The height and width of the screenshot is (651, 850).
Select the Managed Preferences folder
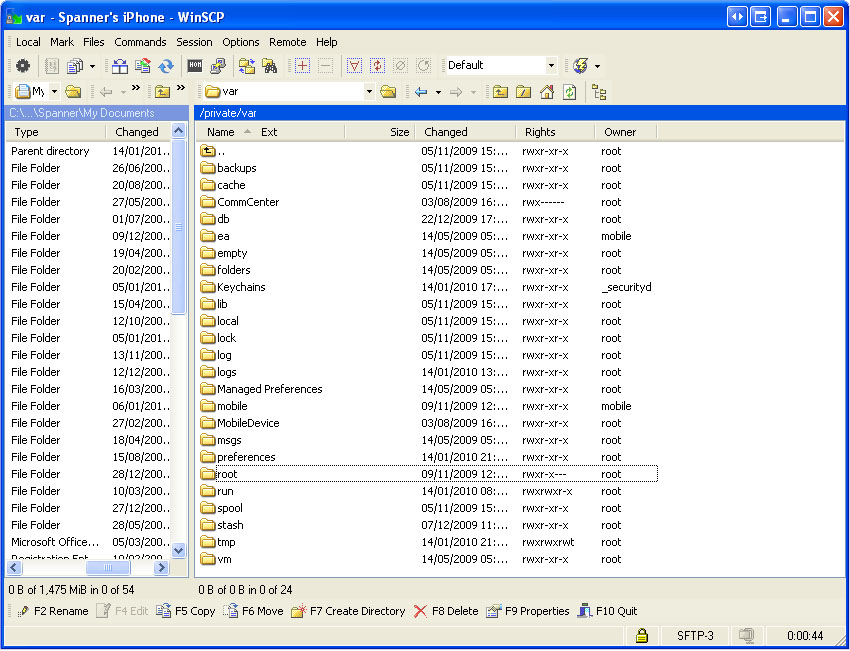269,389
